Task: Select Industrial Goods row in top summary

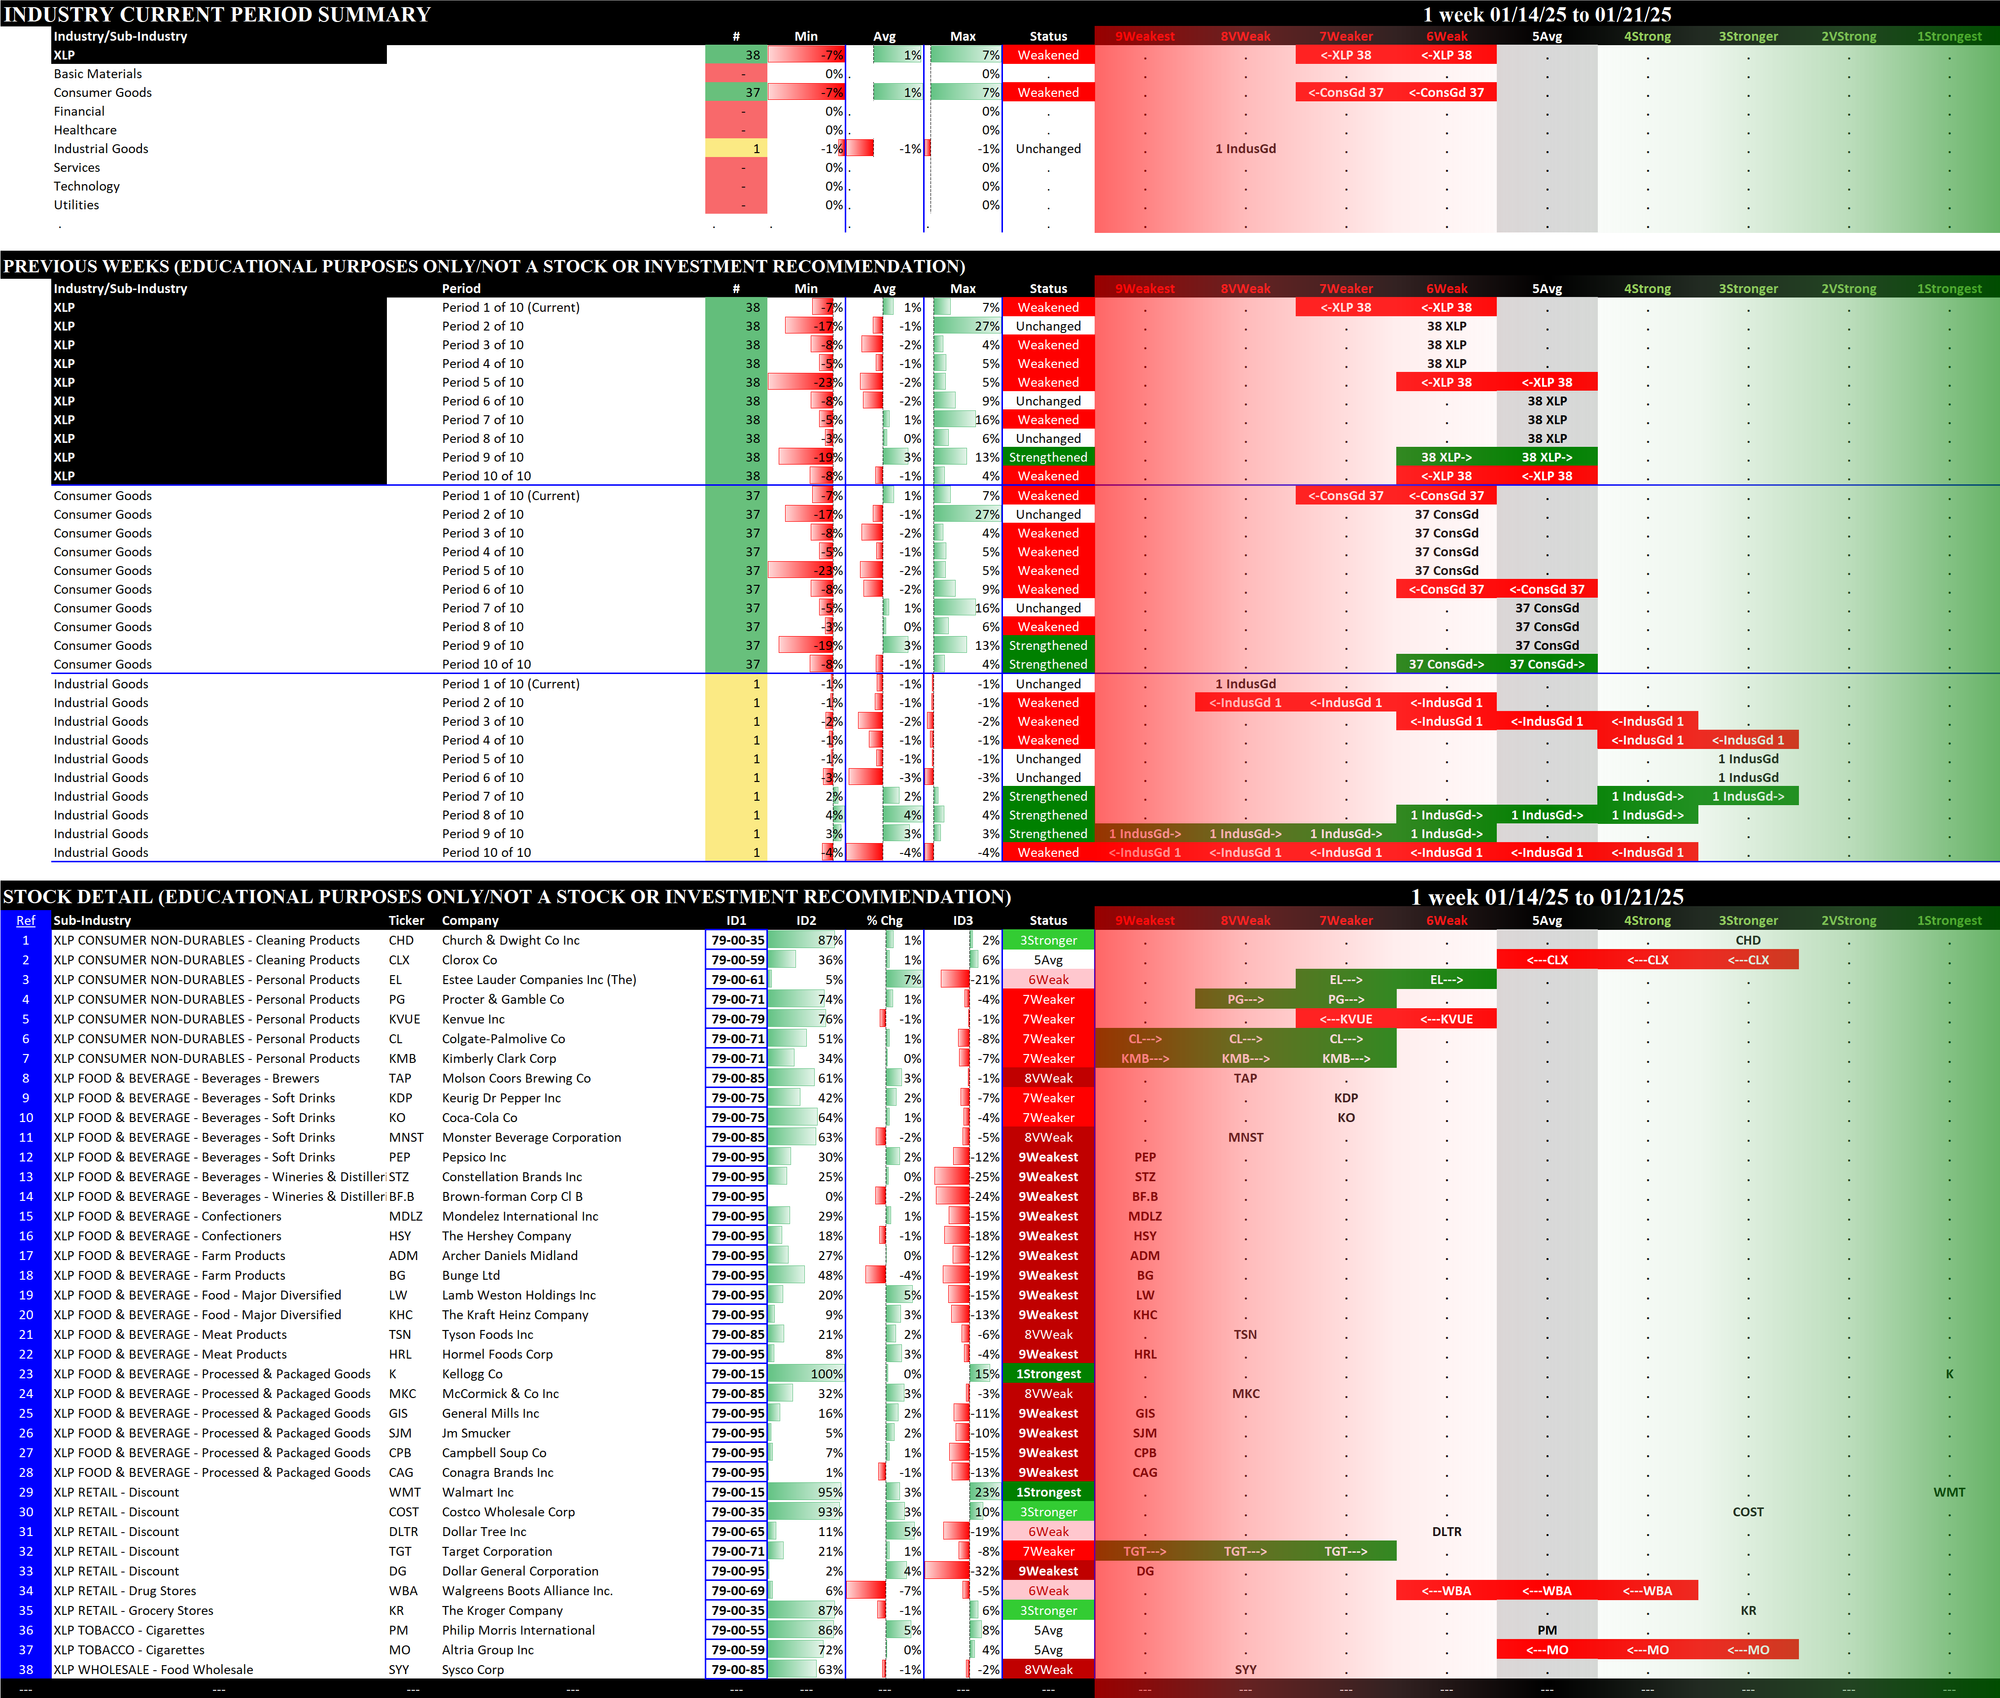Action: pos(101,149)
